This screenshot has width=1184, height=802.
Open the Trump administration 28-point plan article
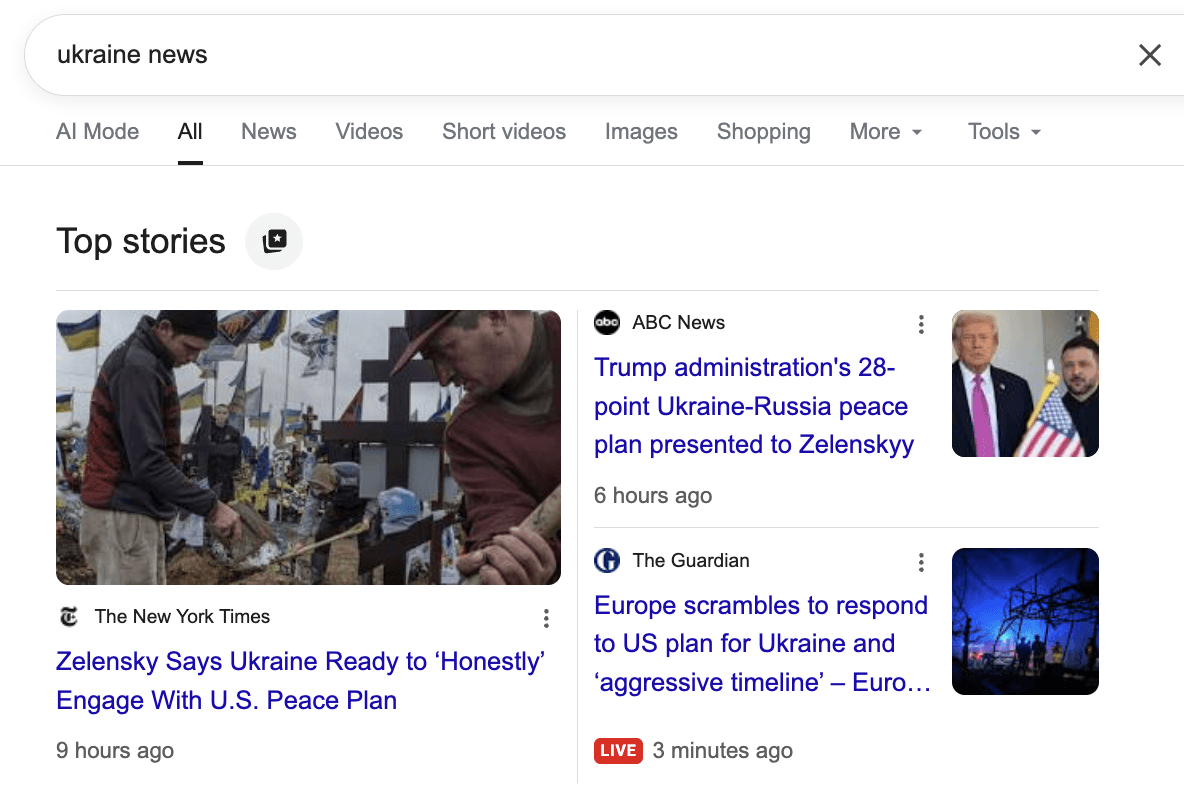coord(754,406)
